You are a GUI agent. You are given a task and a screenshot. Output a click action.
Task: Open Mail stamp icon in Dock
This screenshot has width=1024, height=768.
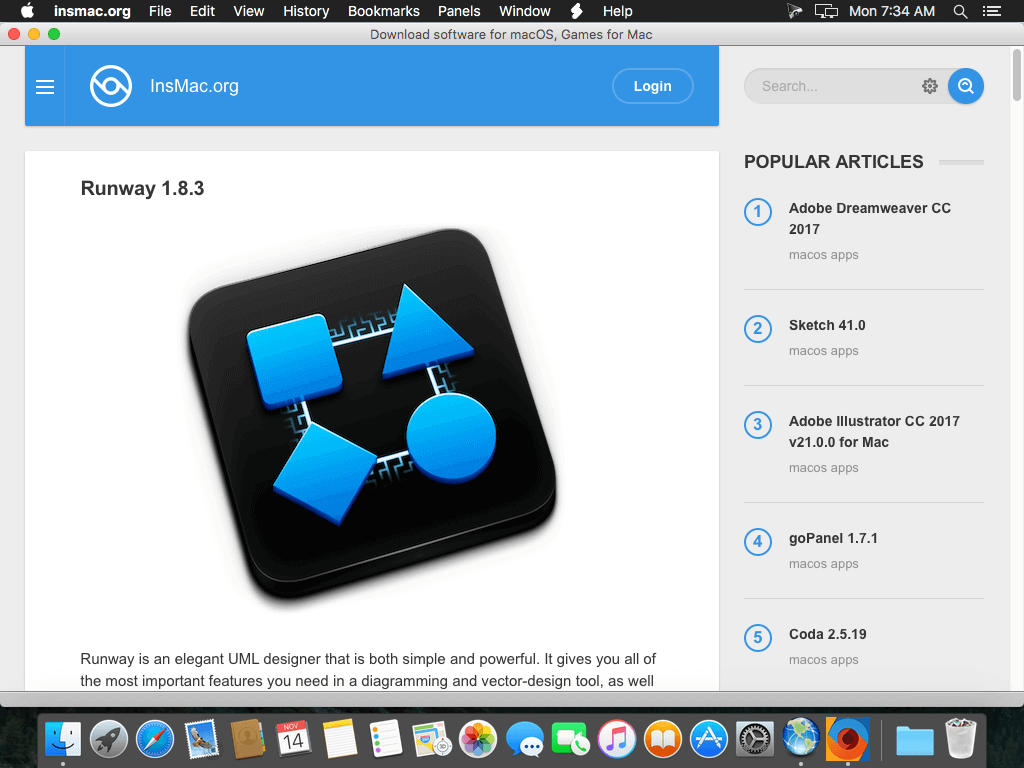[202, 739]
